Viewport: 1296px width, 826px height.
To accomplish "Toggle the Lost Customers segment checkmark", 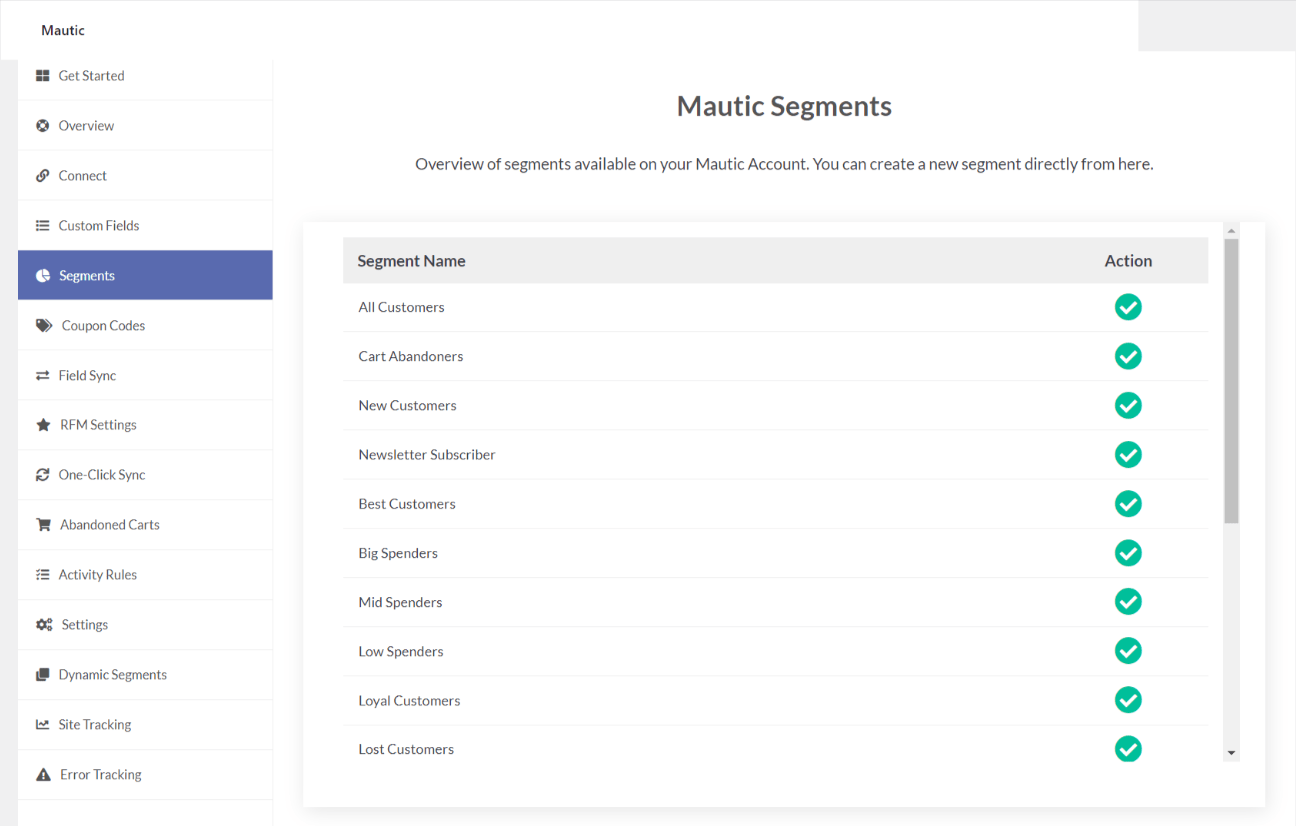I will [x=1128, y=748].
